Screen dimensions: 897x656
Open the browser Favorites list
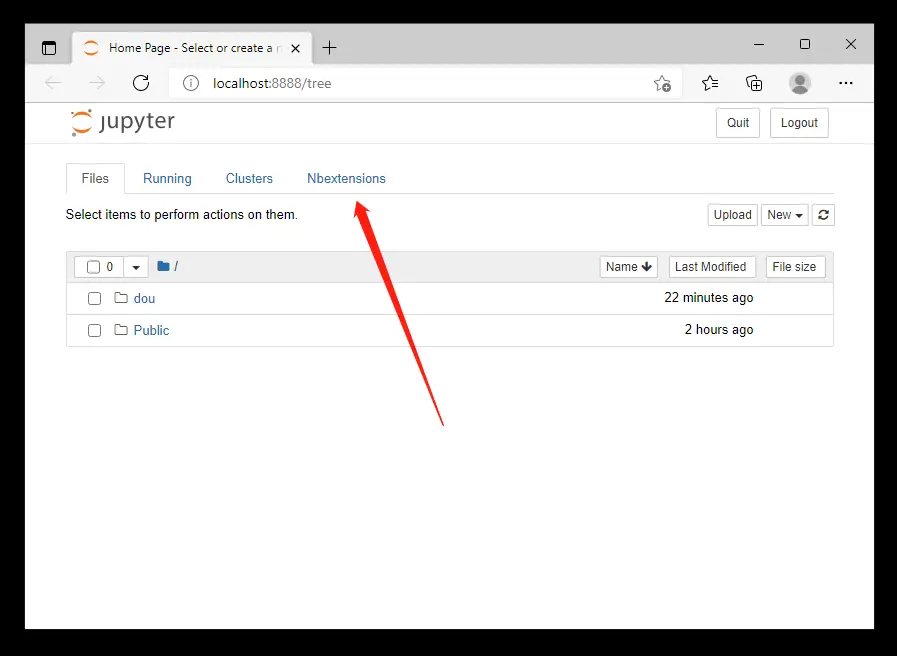(x=710, y=83)
